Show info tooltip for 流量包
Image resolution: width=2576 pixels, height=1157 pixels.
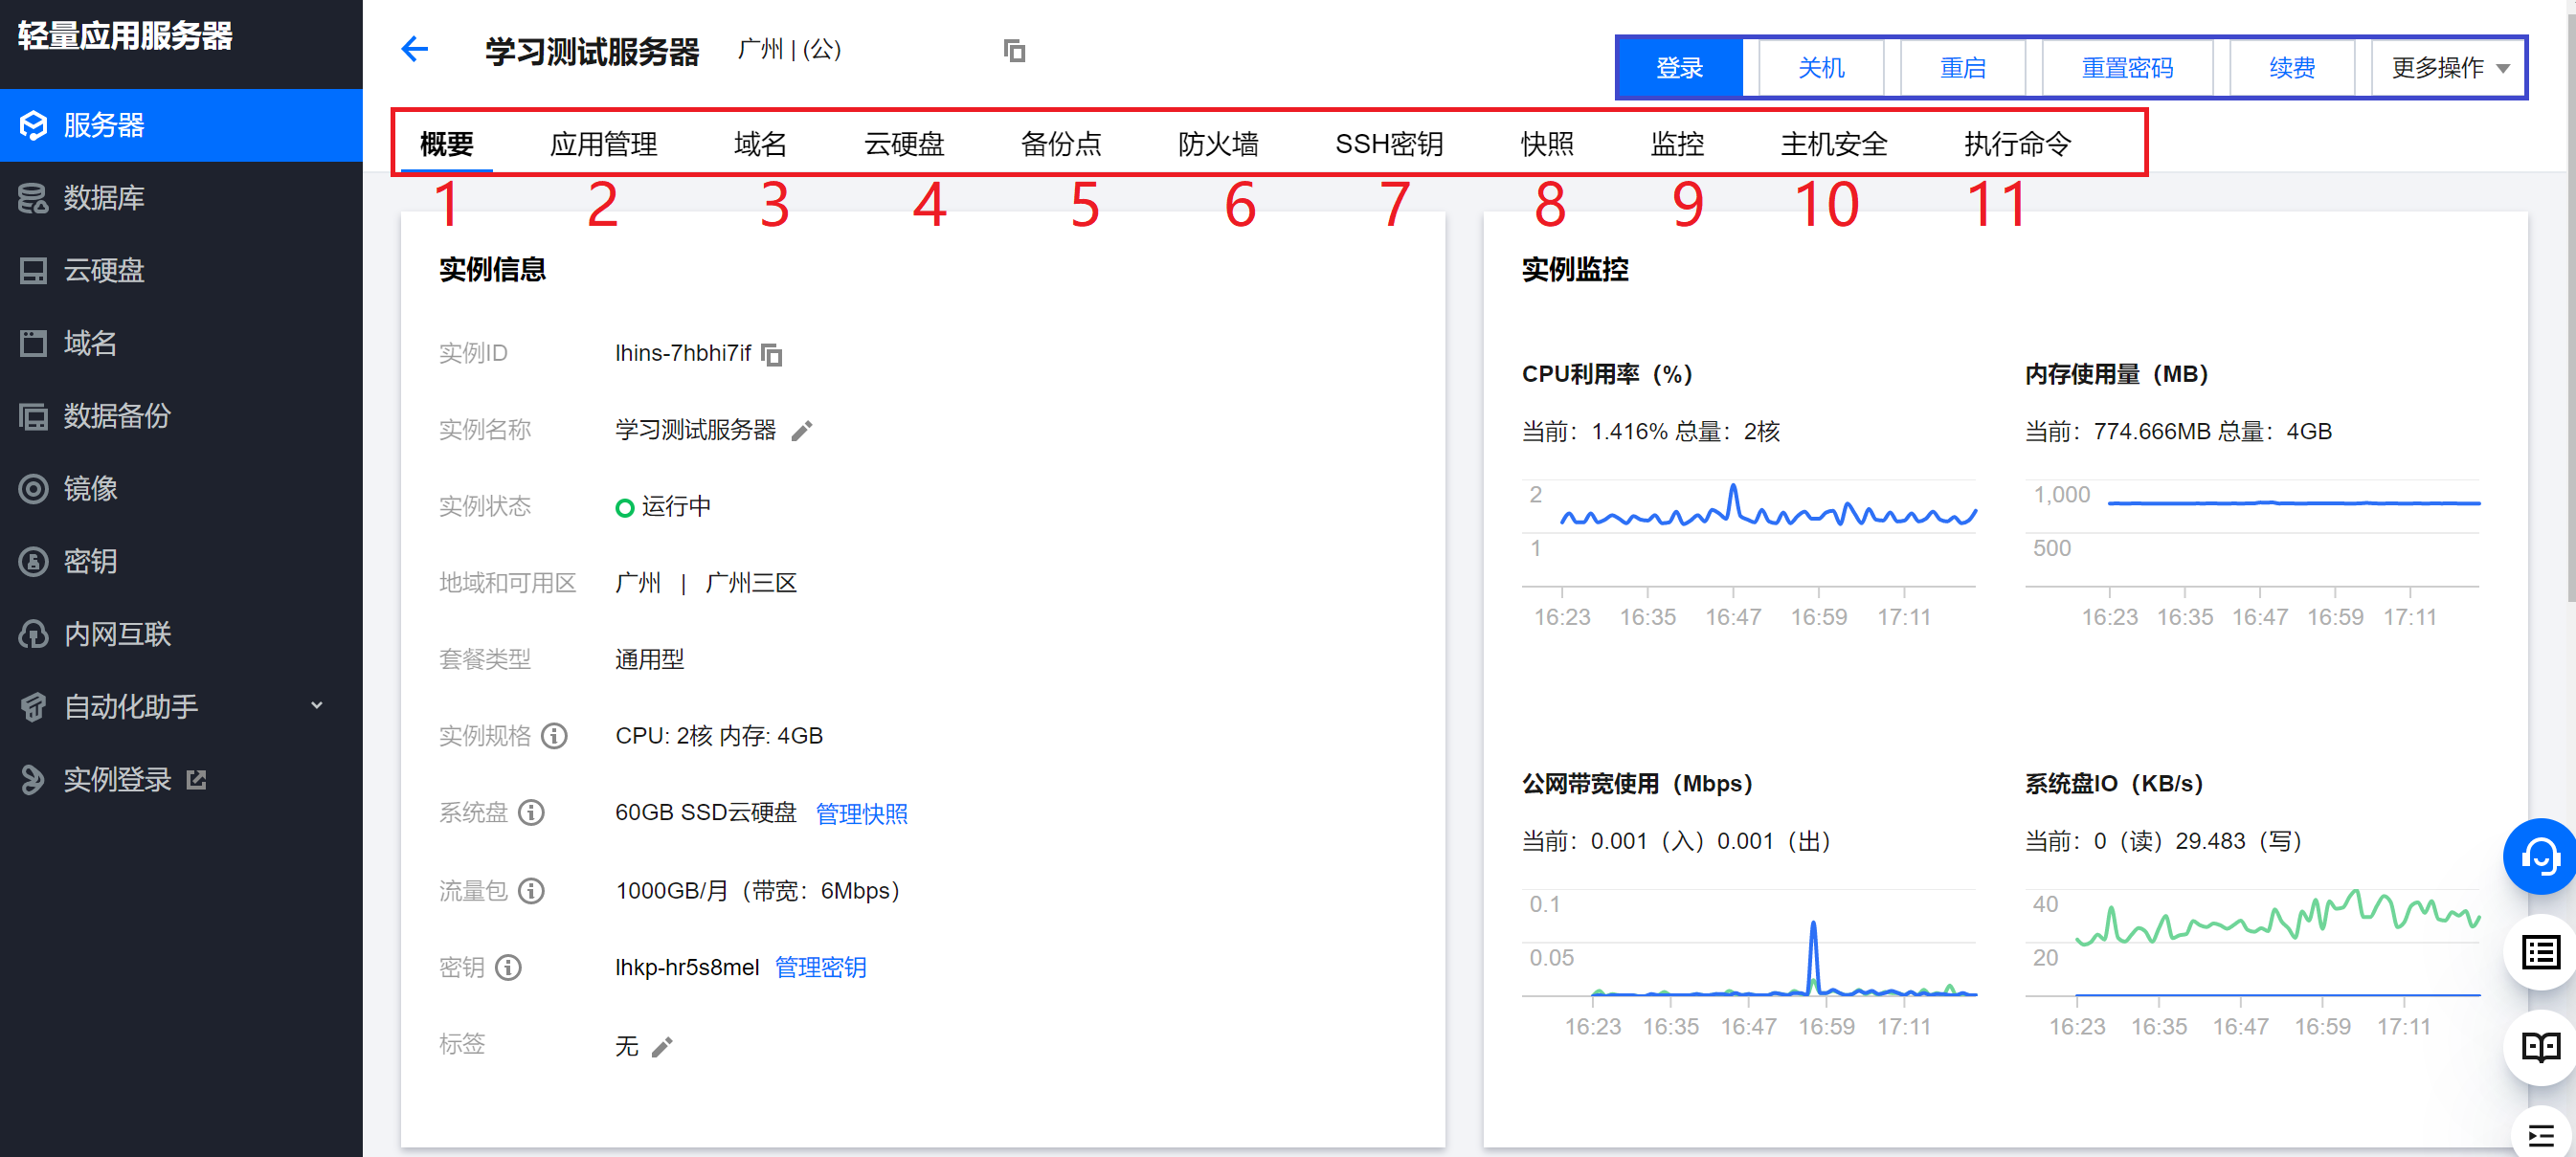pyautogui.click(x=531, y=890)
